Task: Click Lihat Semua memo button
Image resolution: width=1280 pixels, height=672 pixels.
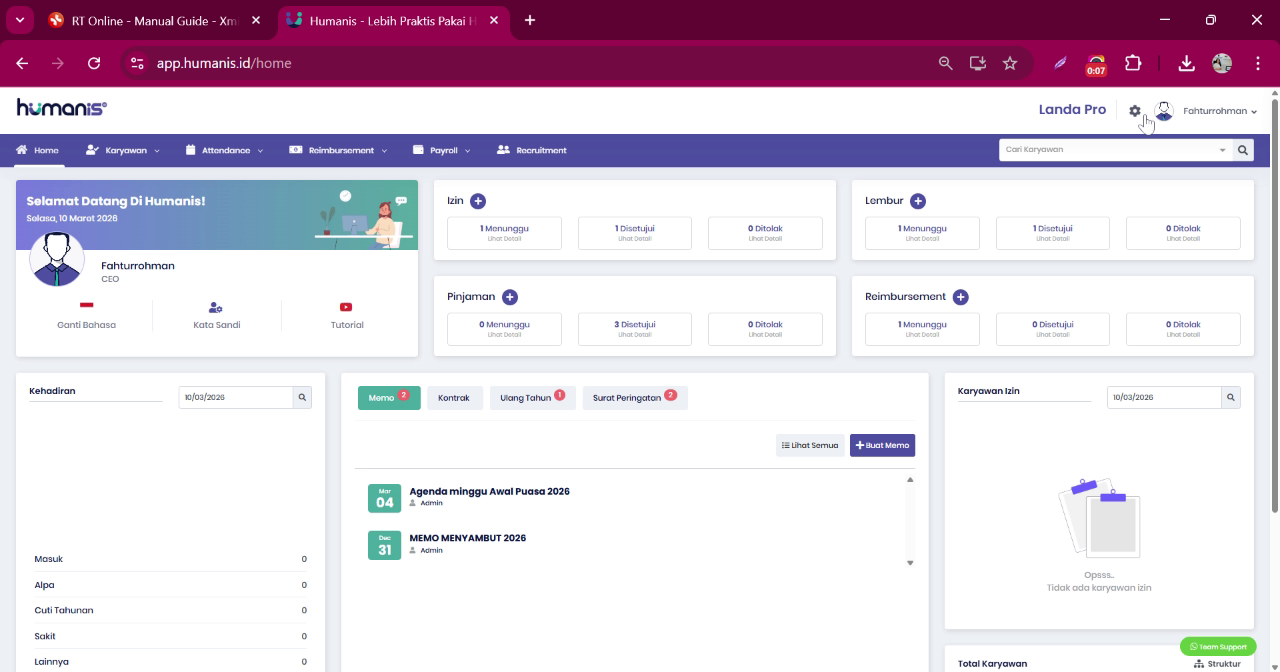Action: click(810, 445)
